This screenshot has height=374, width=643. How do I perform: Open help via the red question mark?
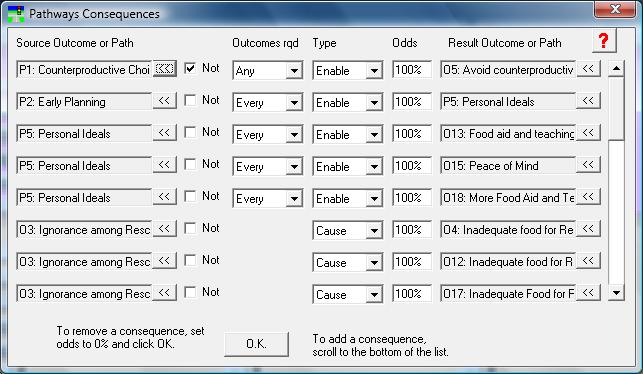(x=604, y=41)
